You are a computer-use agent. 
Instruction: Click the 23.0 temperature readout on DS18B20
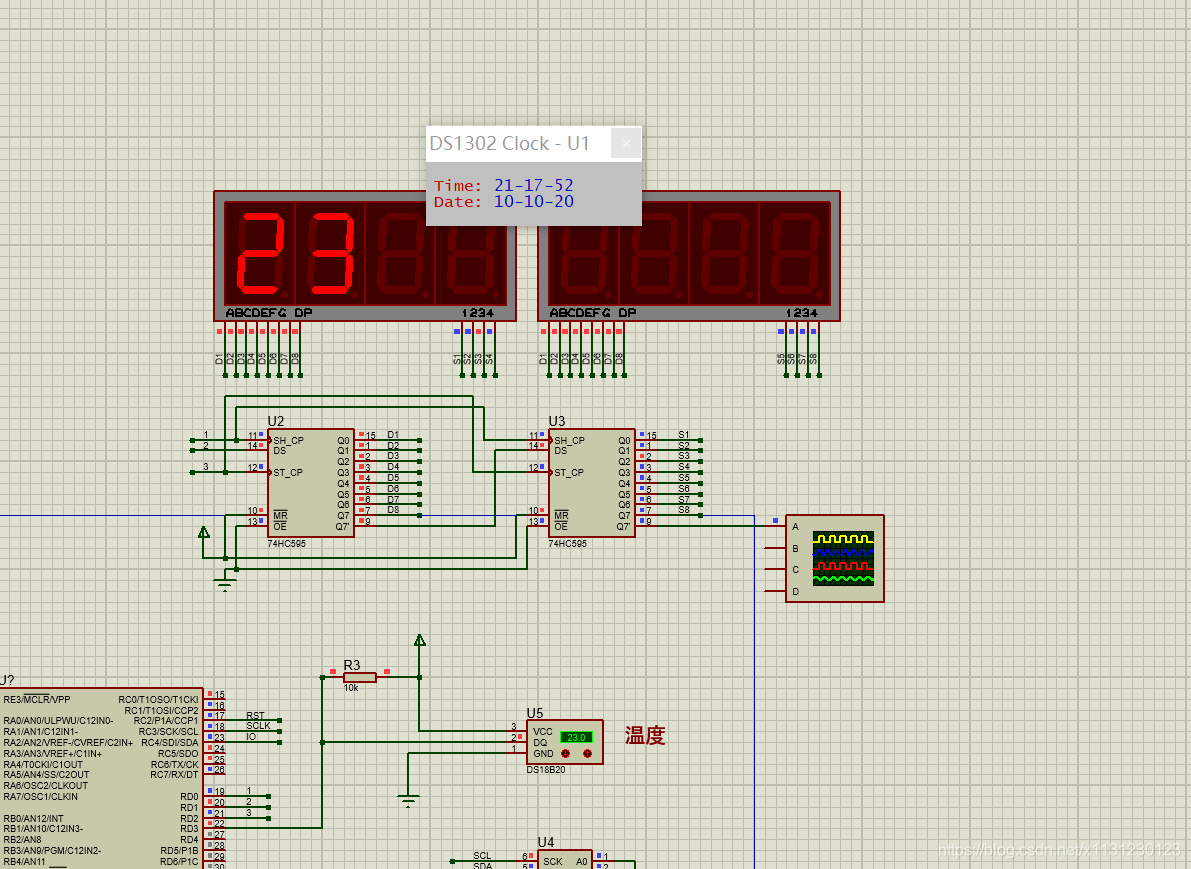tap(576, 737)
